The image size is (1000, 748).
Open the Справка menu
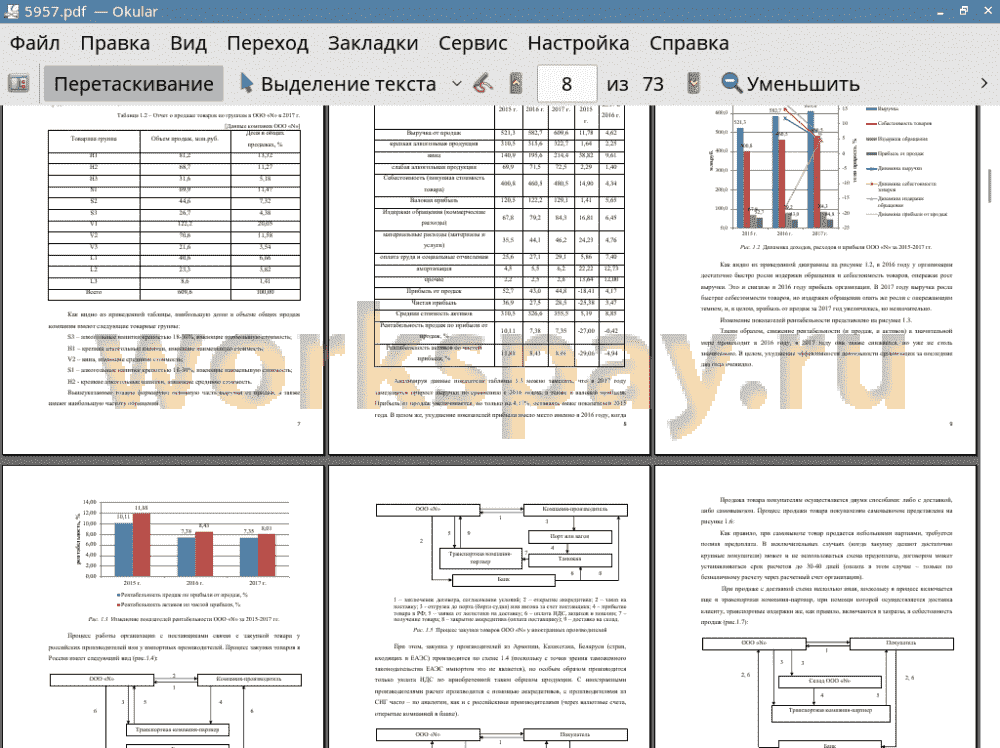pos(689,43)
